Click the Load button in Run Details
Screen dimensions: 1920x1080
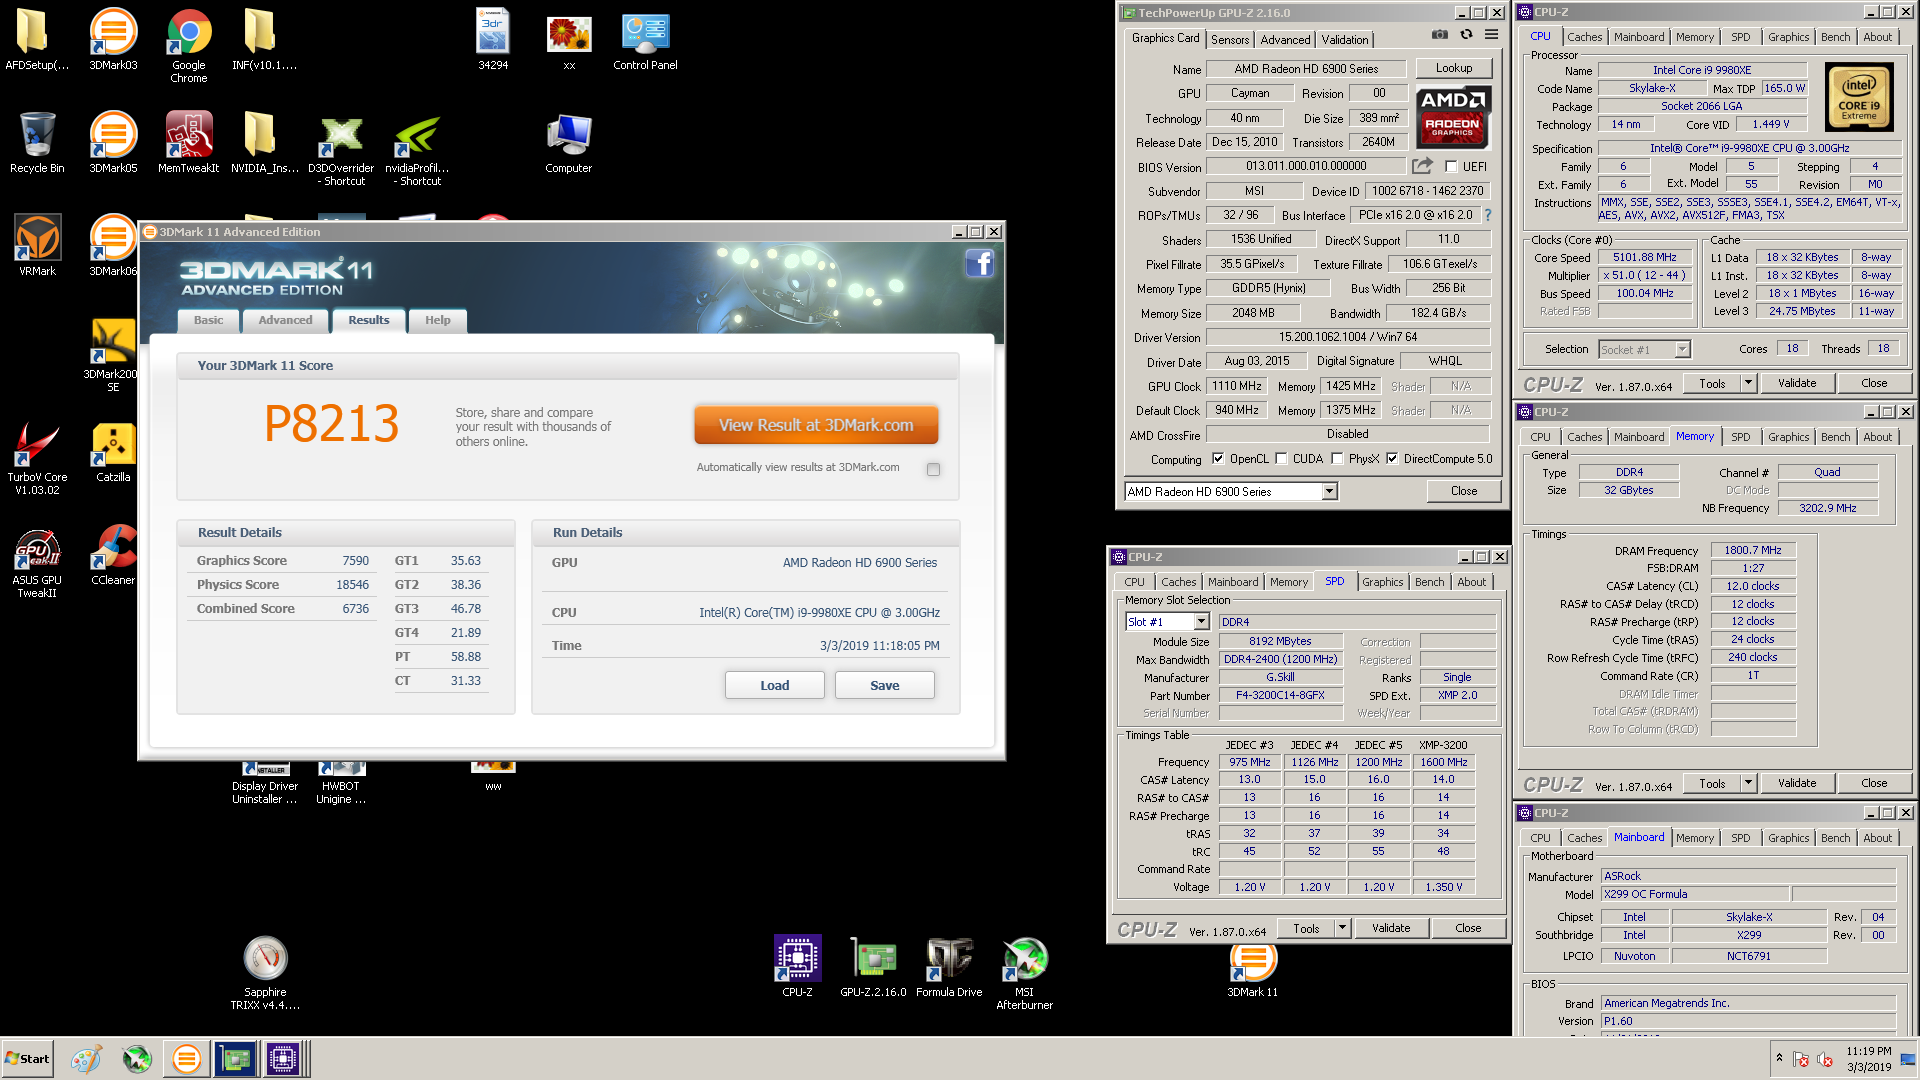(x=775, y=685)
